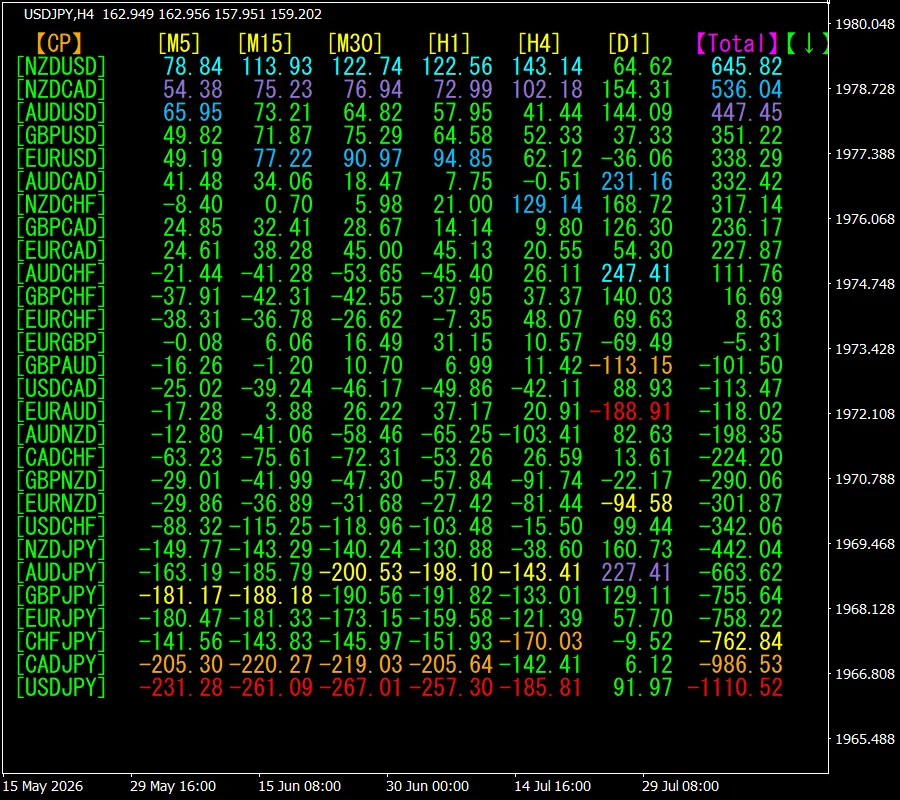Click the AUDJPY M30 value -200.53
Image resolution: width=900 pixels, height=800 pixels.
360,572
